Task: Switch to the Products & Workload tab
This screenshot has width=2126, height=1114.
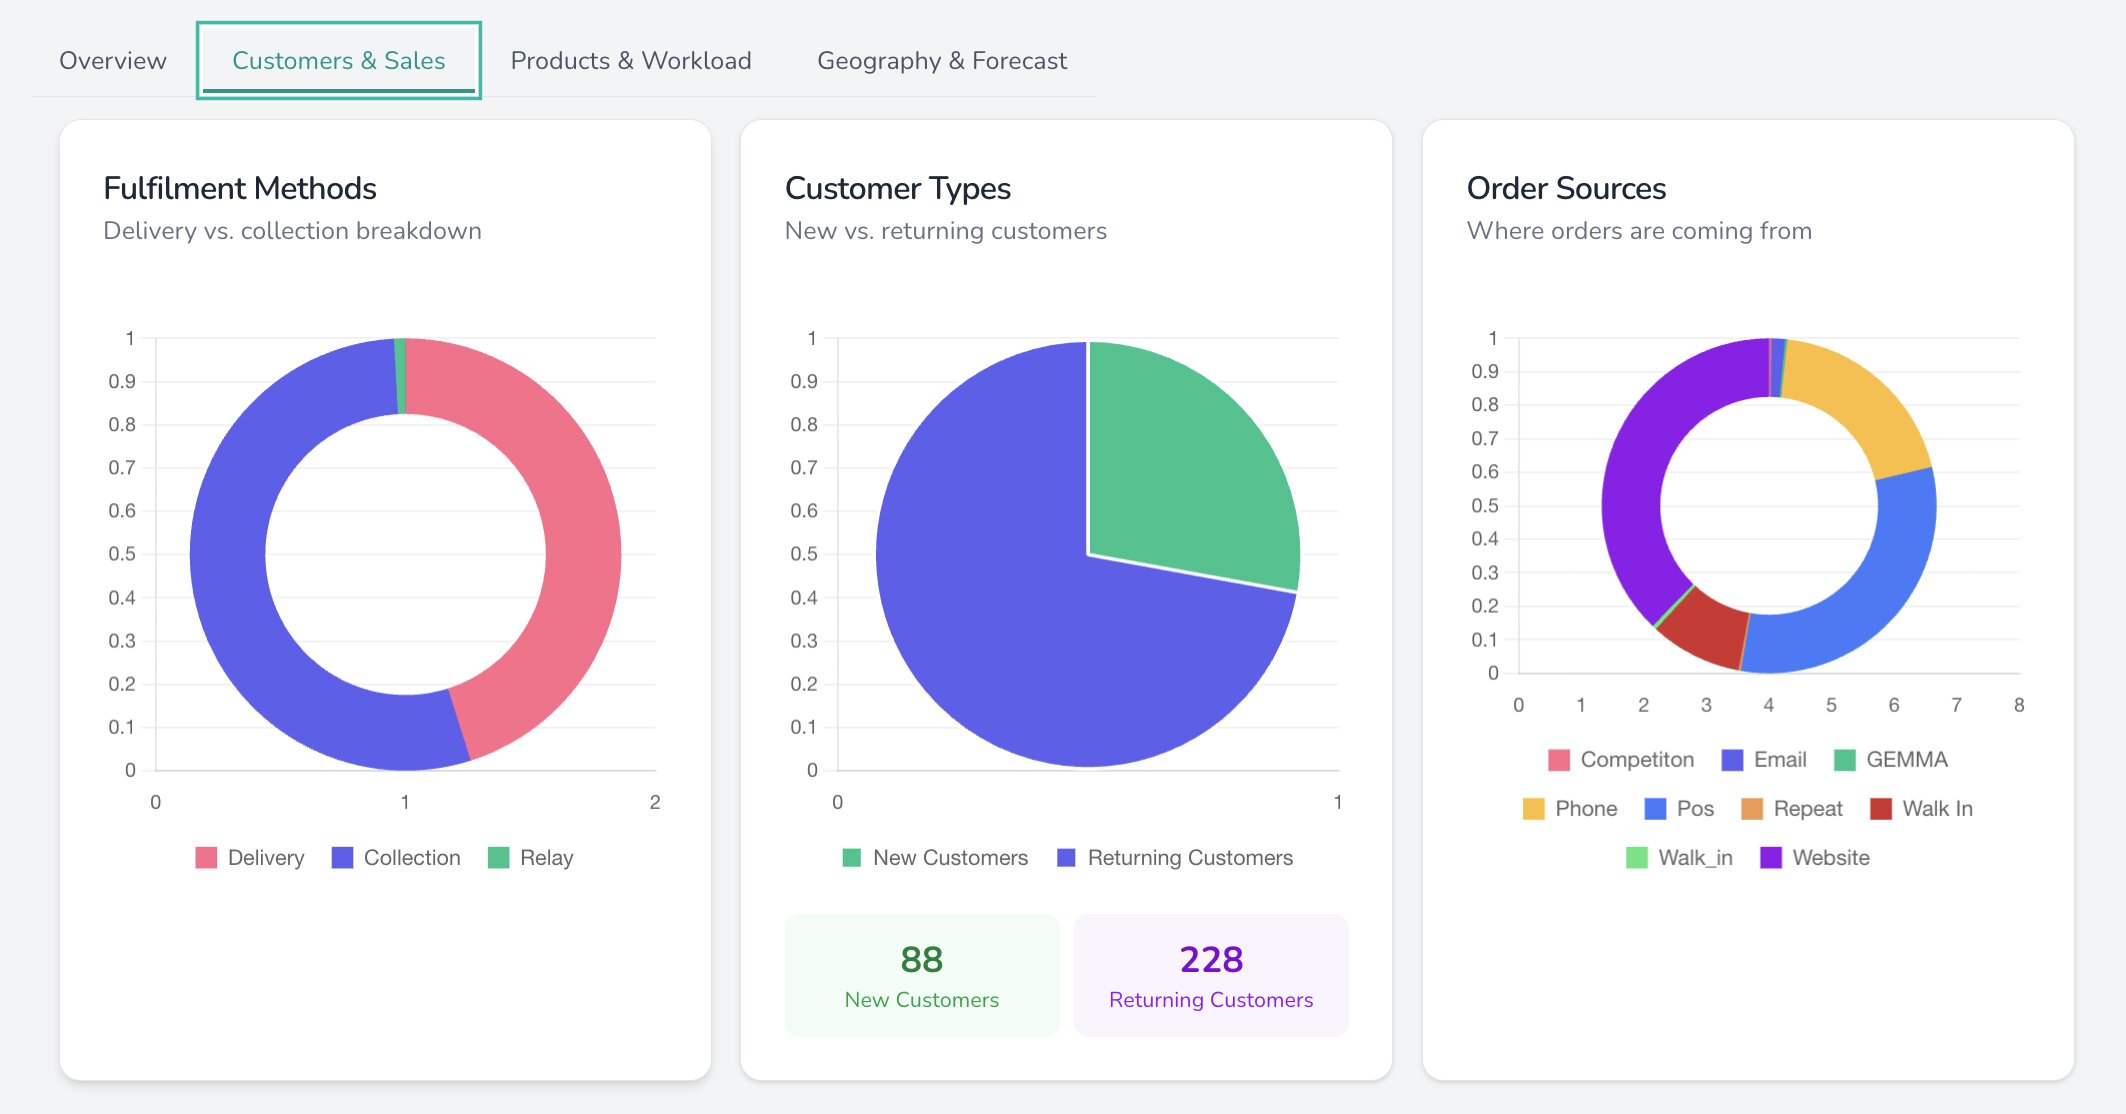Action: point(630,60)
